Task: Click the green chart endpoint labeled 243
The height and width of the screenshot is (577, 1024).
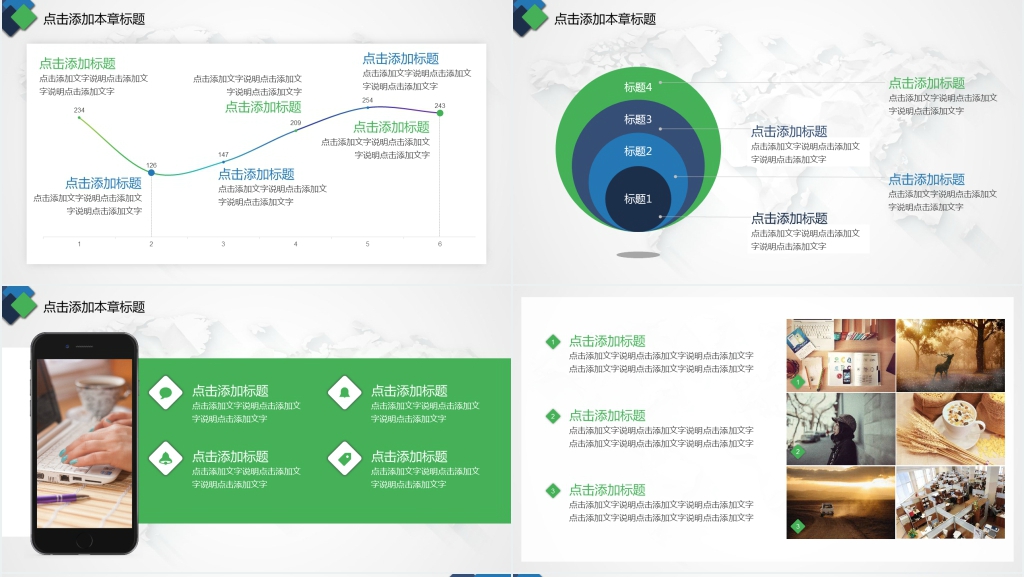Action: tap(440, 113)
